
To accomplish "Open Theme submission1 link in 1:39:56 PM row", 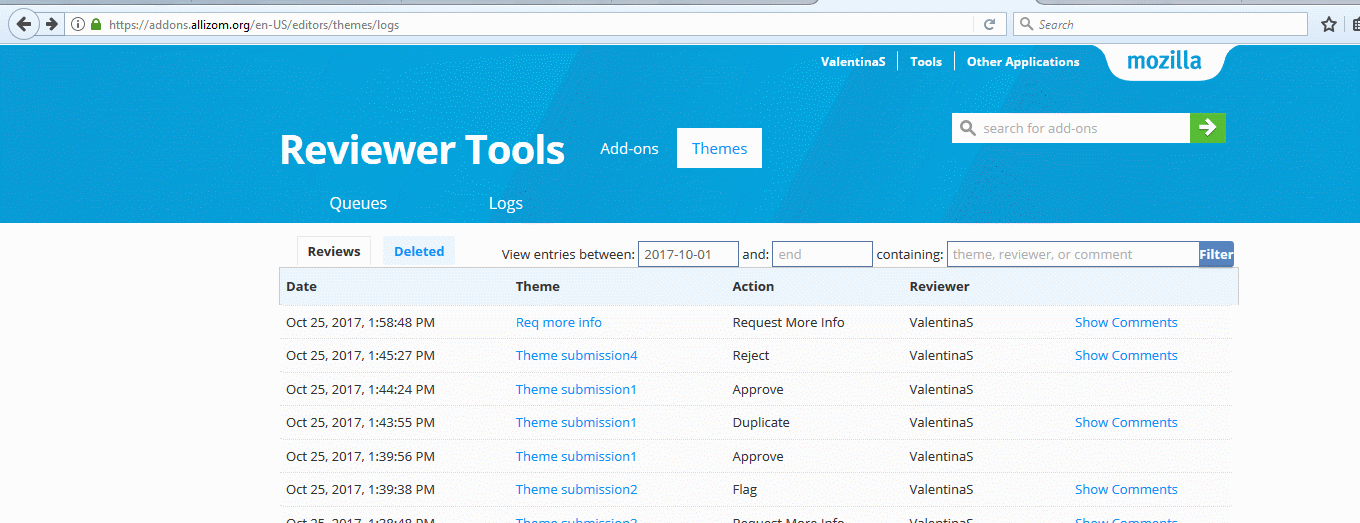I will click(576, 456).
